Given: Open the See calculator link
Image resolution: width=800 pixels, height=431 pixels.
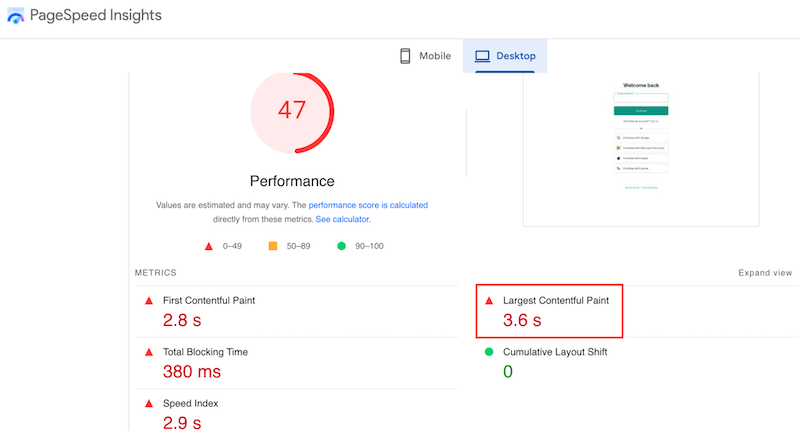Looking at the screenshot, I should pyautogui.click(x=343, y=219).
